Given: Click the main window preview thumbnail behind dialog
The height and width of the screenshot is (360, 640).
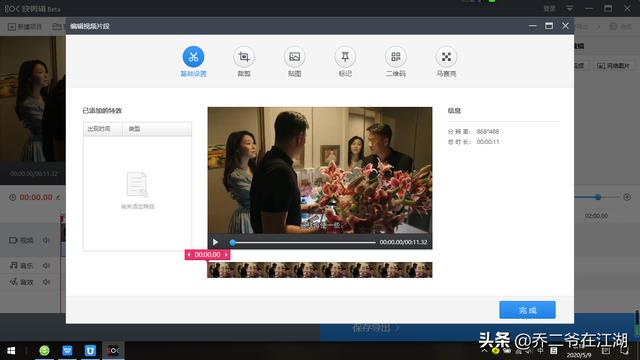Looking at the screenshot, I should tap(33, 99).
